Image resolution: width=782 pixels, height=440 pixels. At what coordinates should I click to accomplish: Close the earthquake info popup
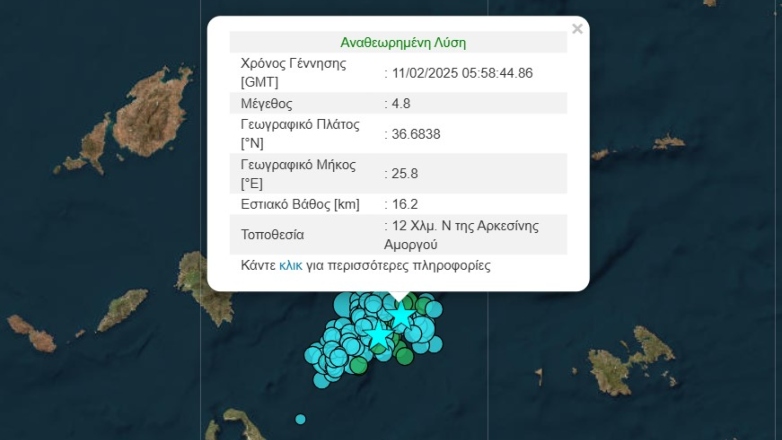pyautogui.click(x=577, y=29)
